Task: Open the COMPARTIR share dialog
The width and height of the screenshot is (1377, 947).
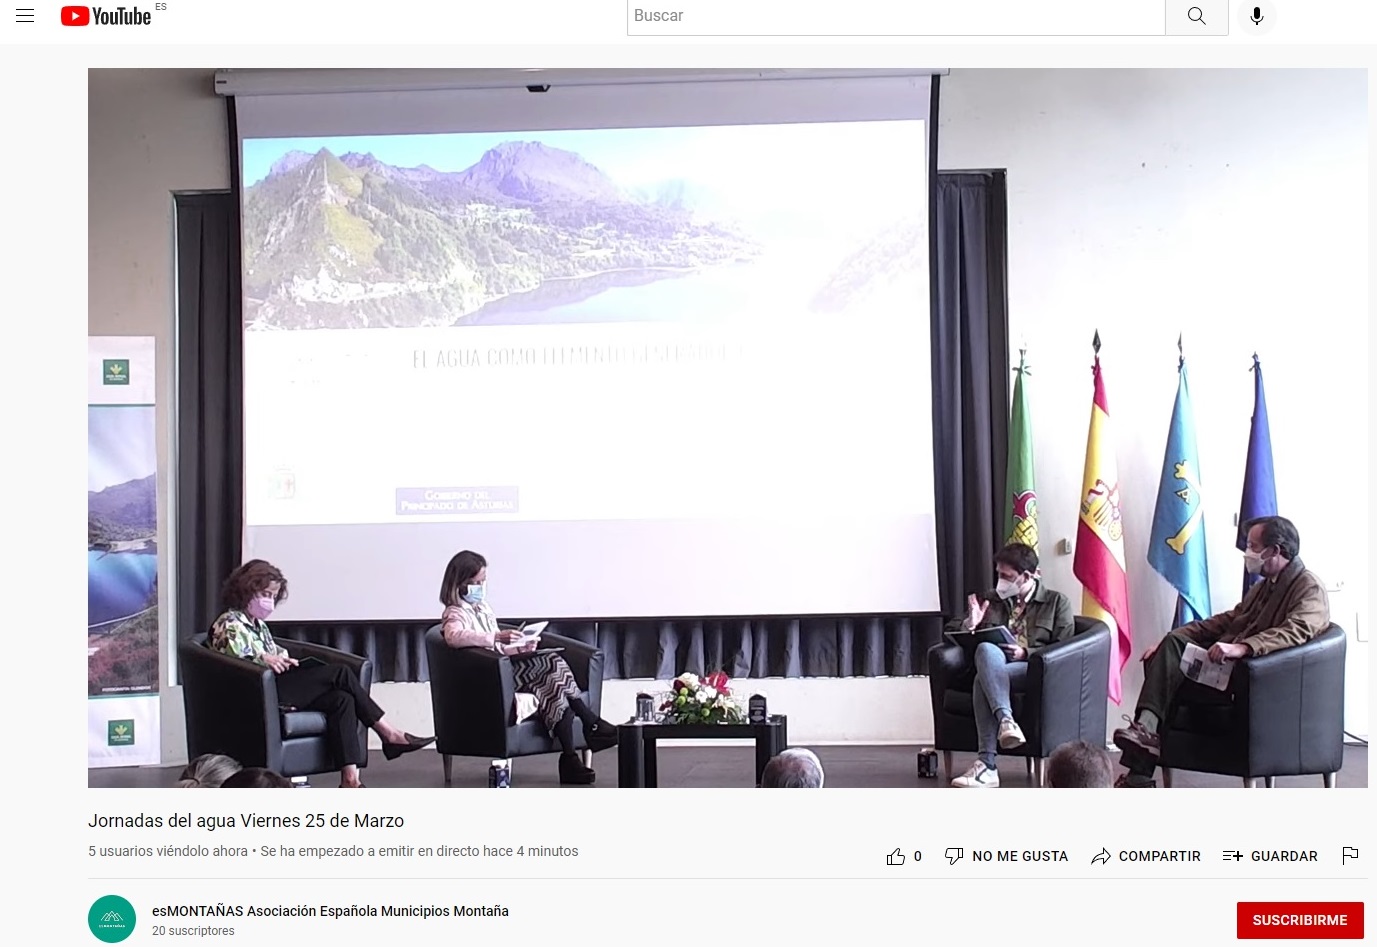Action: [x=1159, y=856]
